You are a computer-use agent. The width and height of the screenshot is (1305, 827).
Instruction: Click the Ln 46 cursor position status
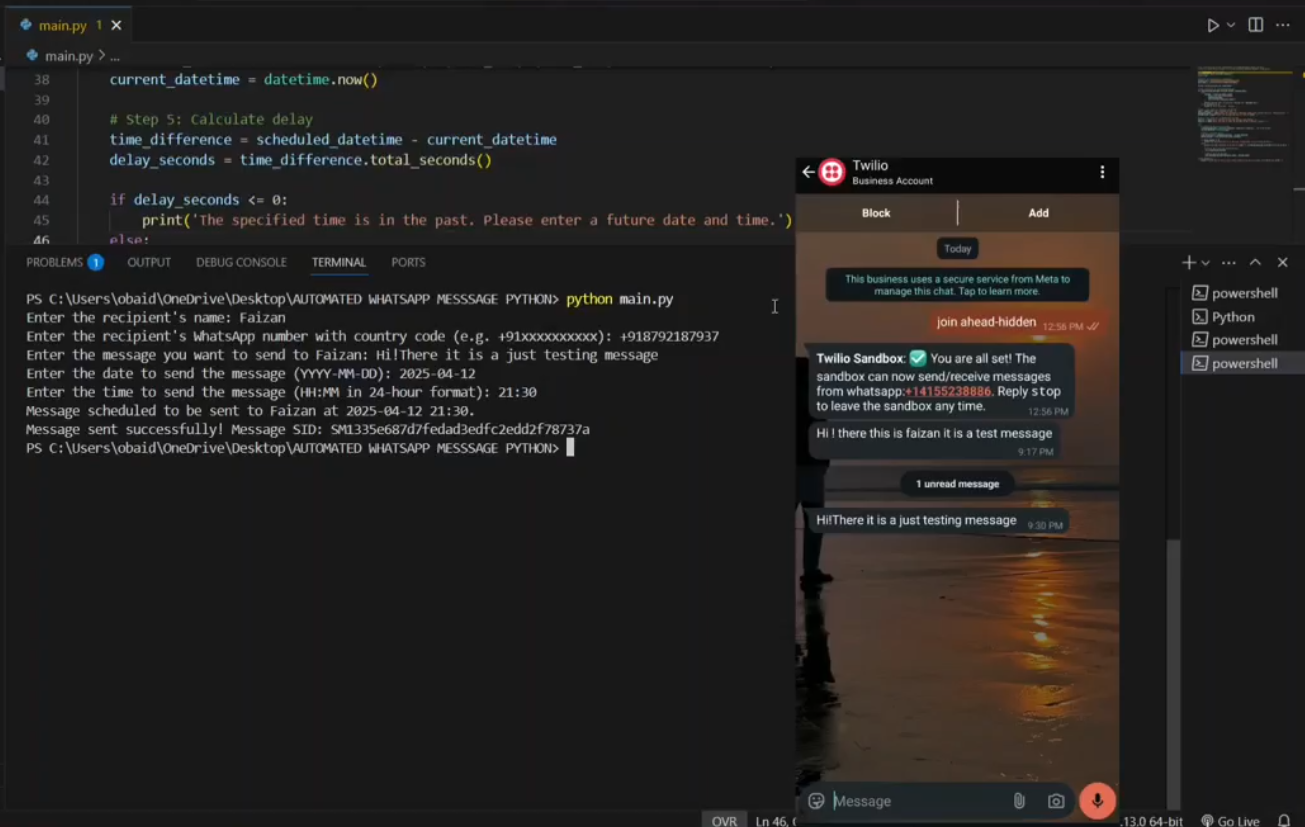tap(774, 821)
